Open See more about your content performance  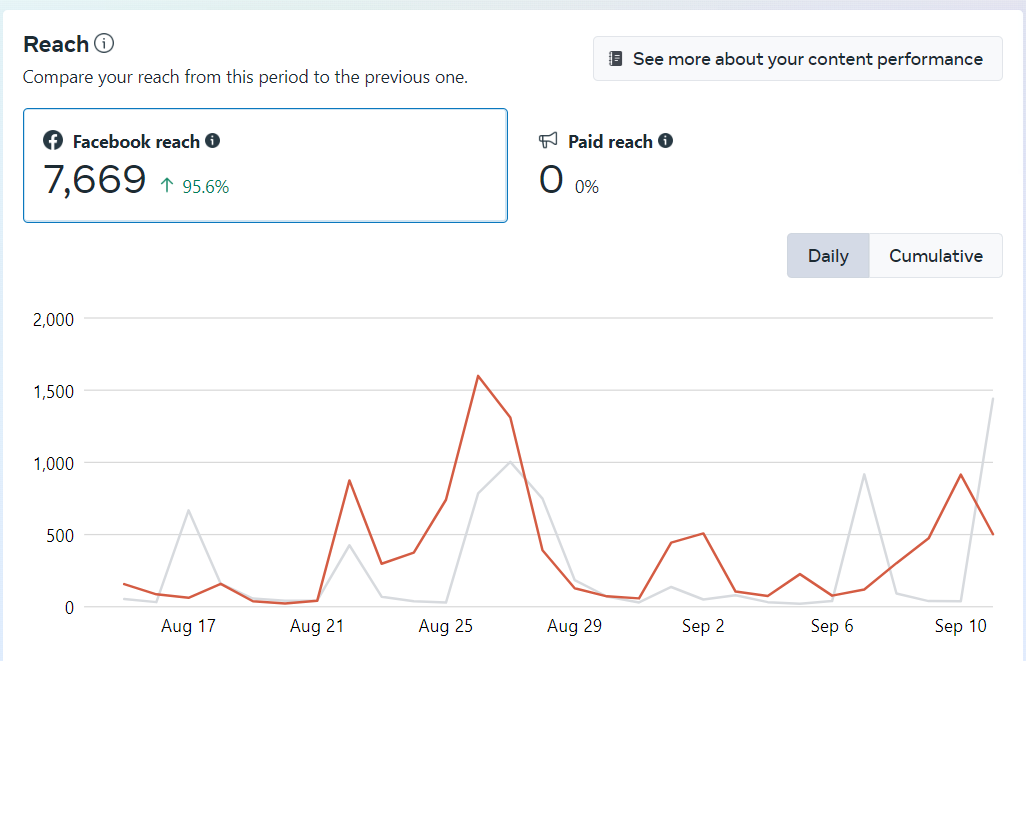pyautogui.click(x=797, y=59)
